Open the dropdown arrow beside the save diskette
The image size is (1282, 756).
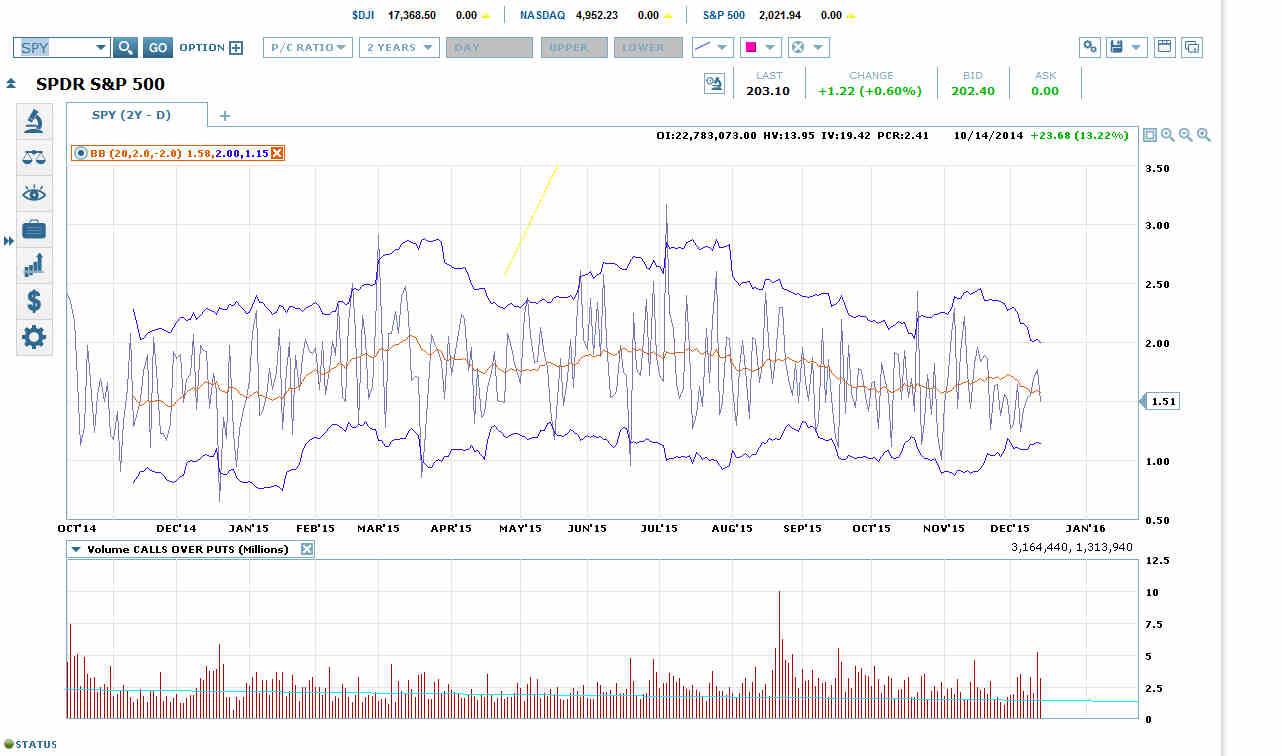[1137, 47]
